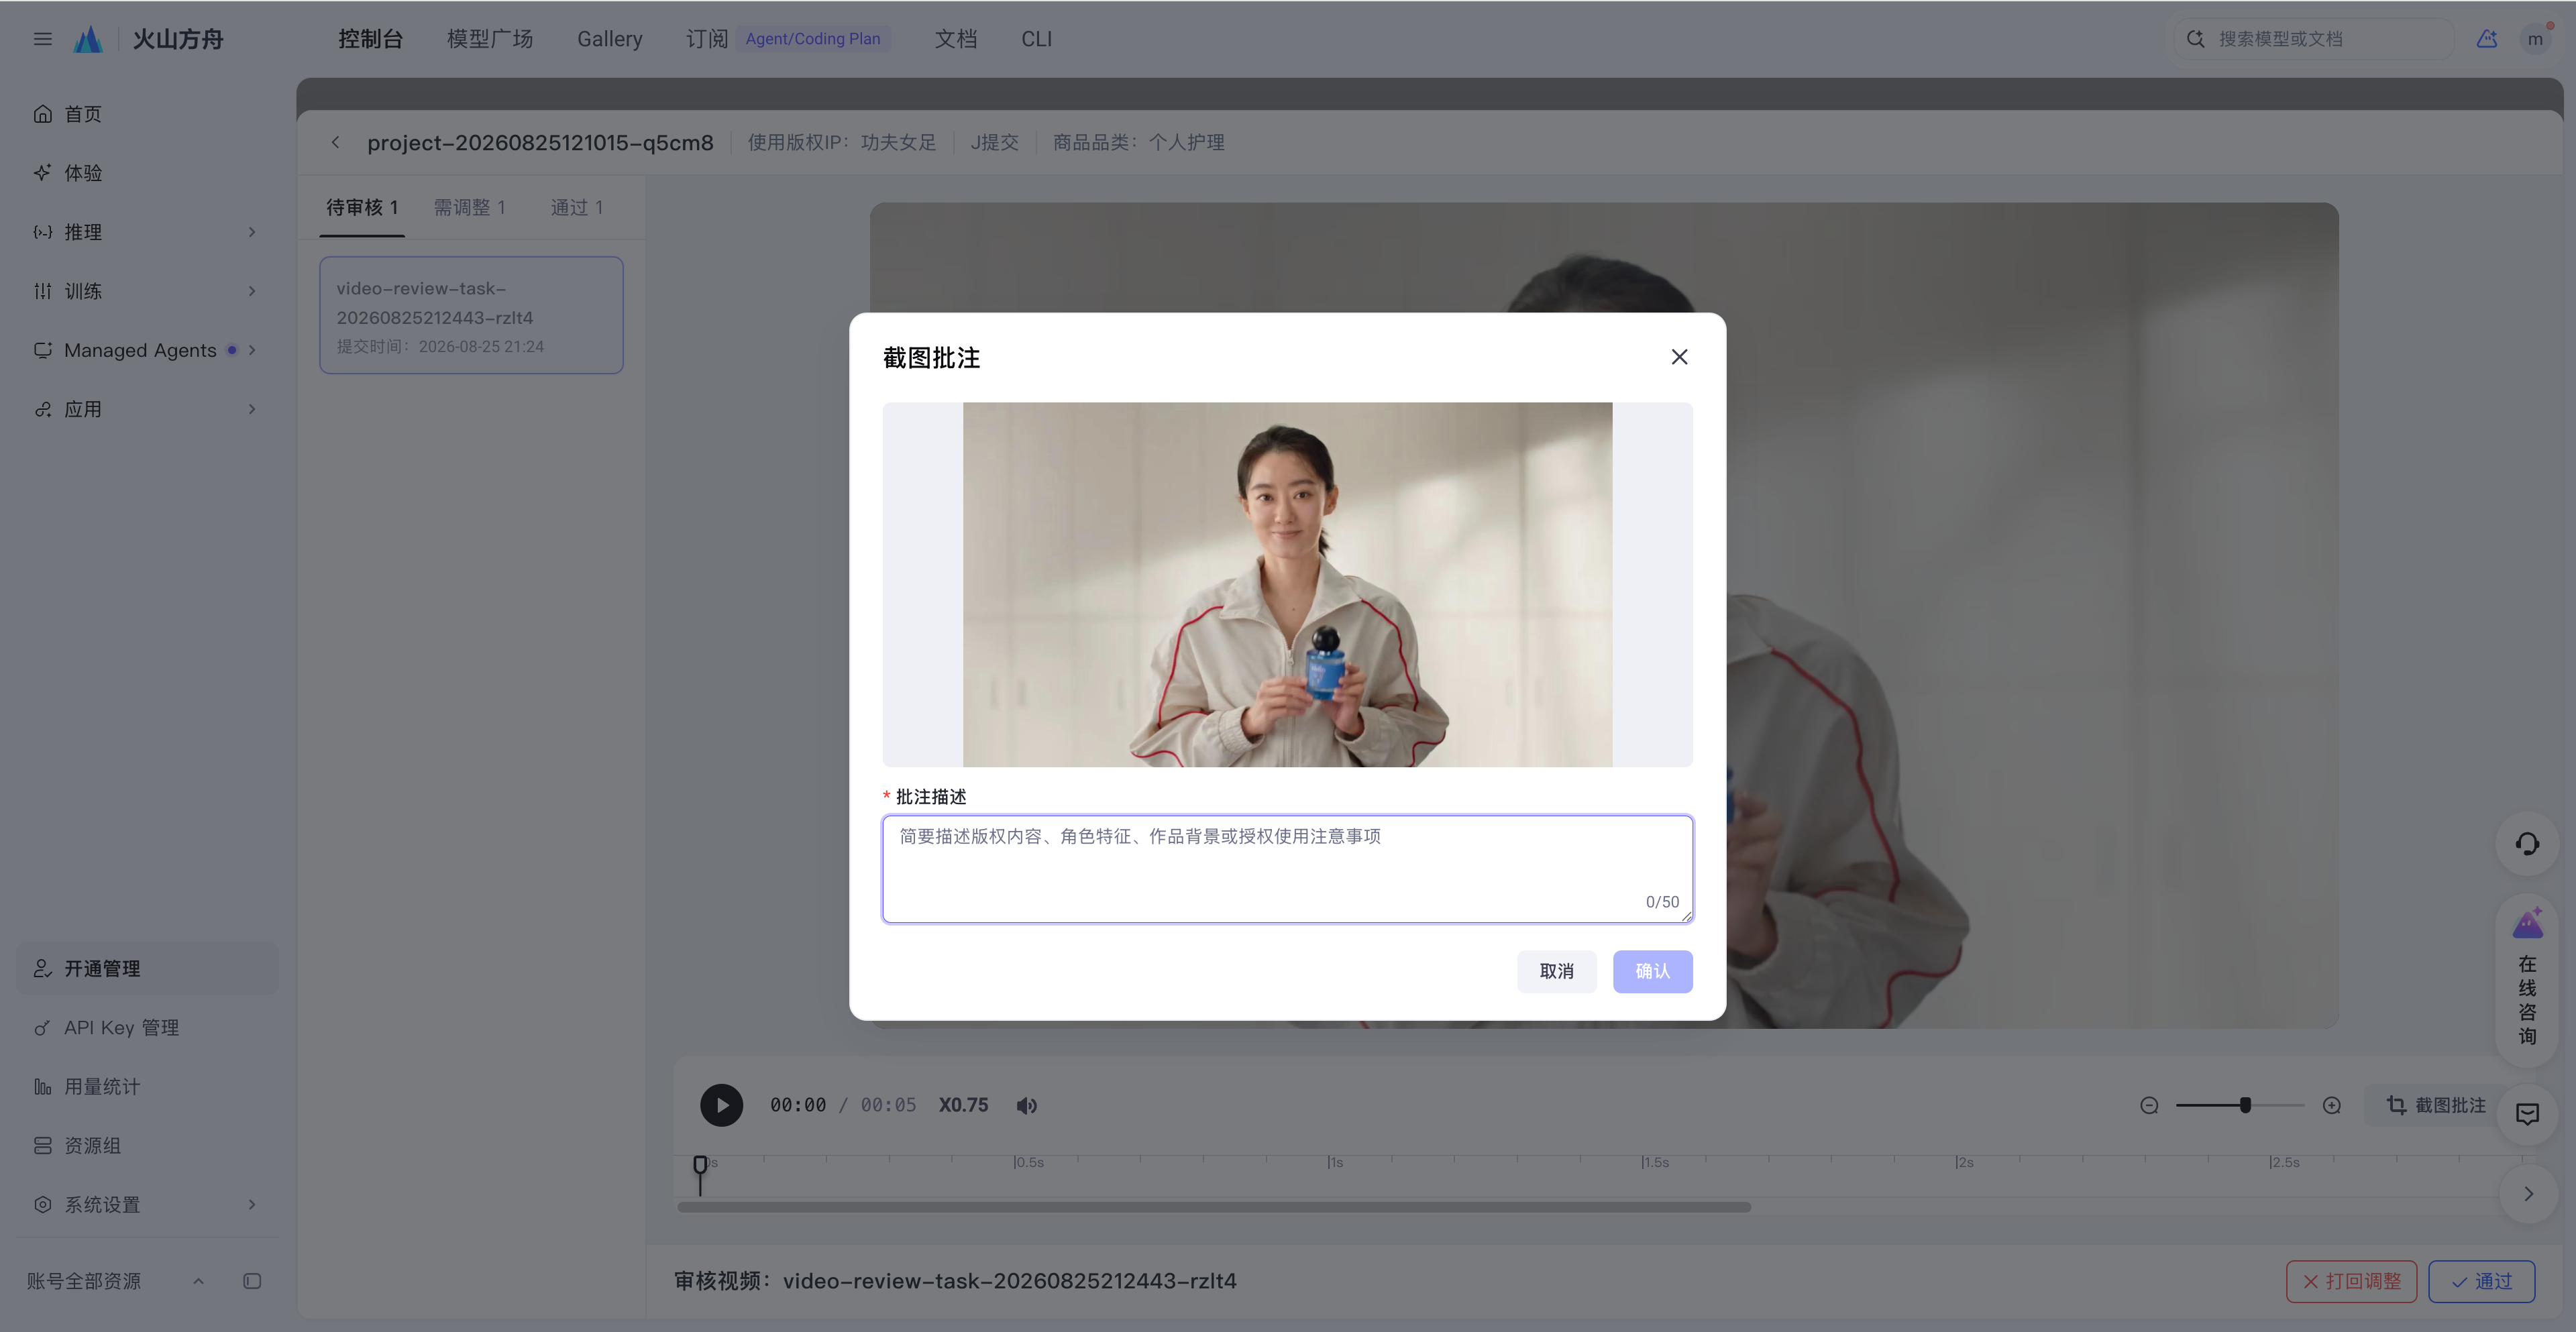
Task: Click the 批注描述 text area
Action: tap(1287, 868)
